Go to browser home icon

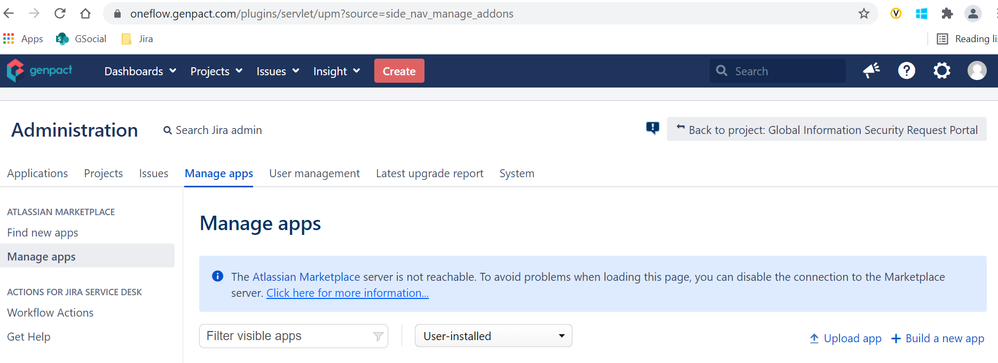point(85,13)
